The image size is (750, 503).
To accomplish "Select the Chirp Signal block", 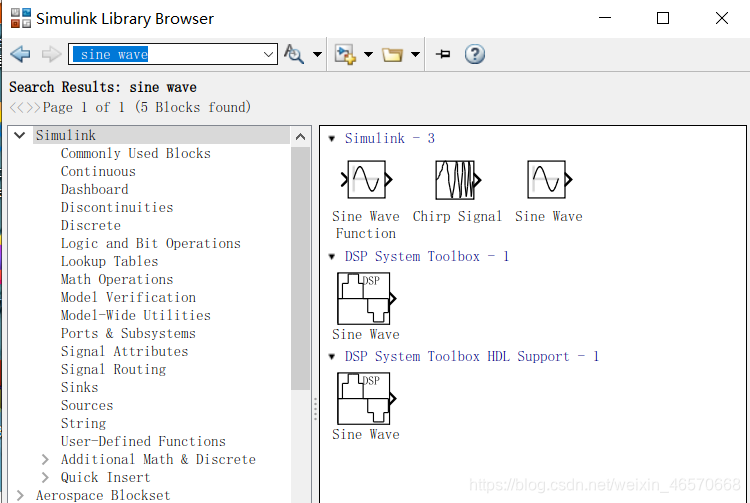I will tap(457, 191).
